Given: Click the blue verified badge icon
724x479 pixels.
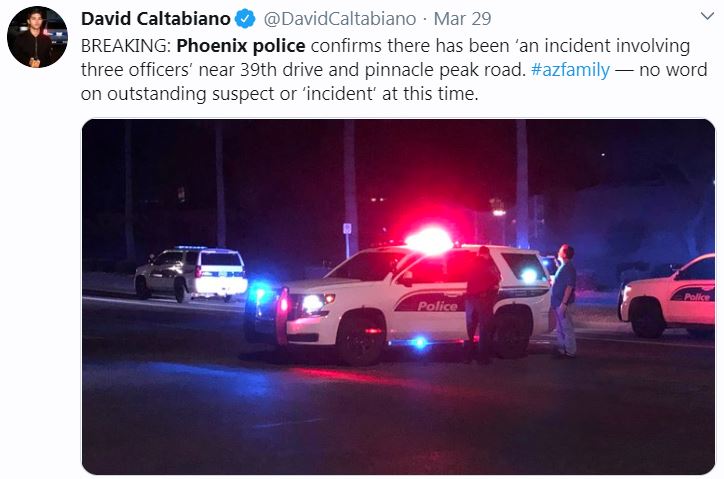Looking at the screenshot, I should (245, 19).
